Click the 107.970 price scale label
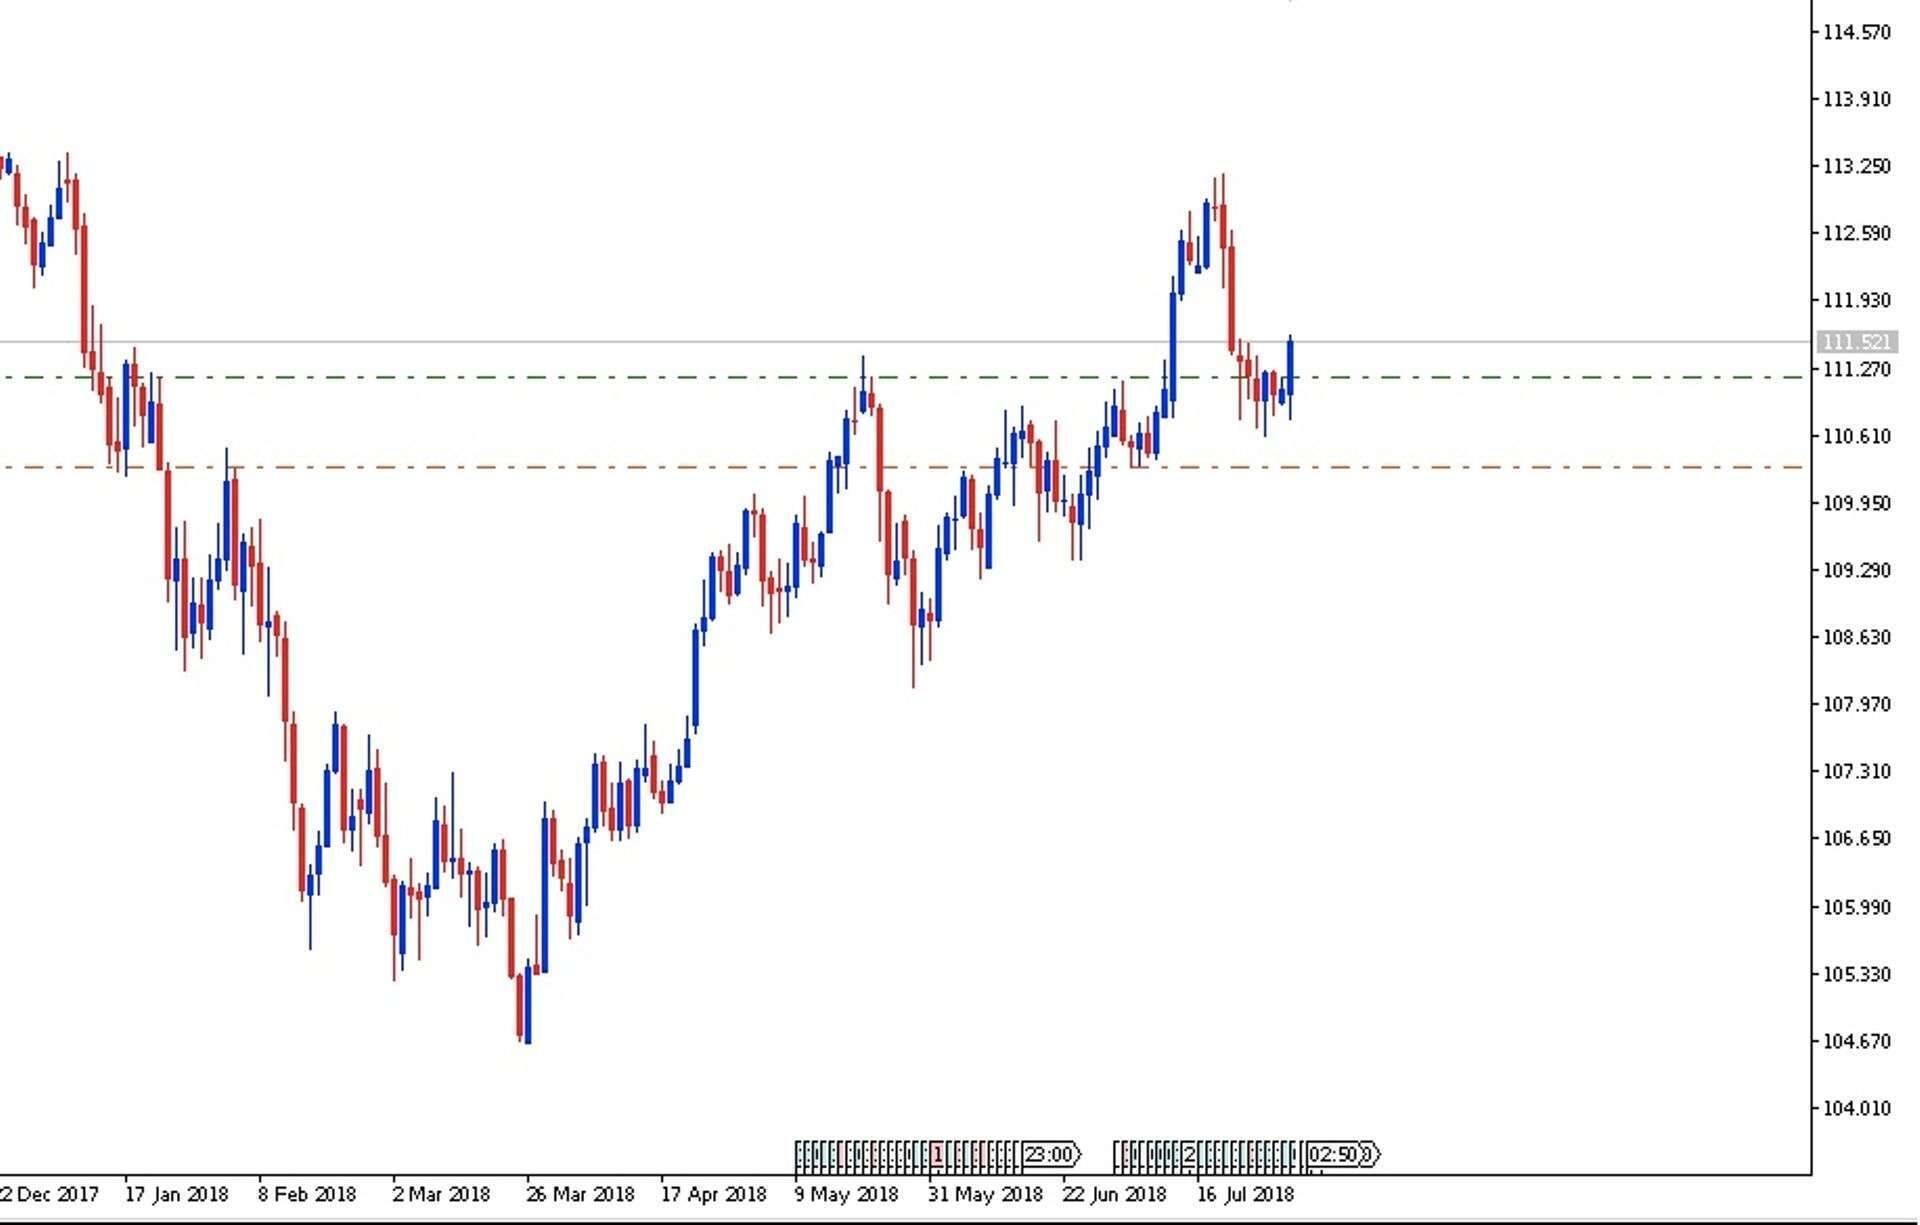This screenshot has width=1920, height=1225. [1857, 704]
